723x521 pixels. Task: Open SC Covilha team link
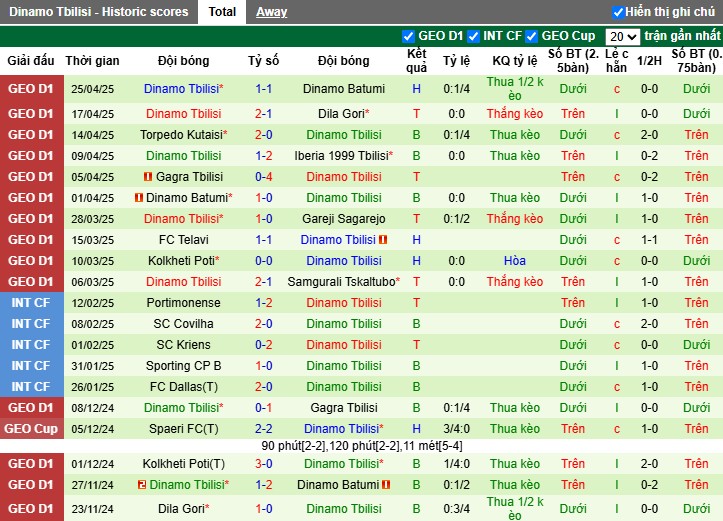pyautogui.click(x=184, y=324)
